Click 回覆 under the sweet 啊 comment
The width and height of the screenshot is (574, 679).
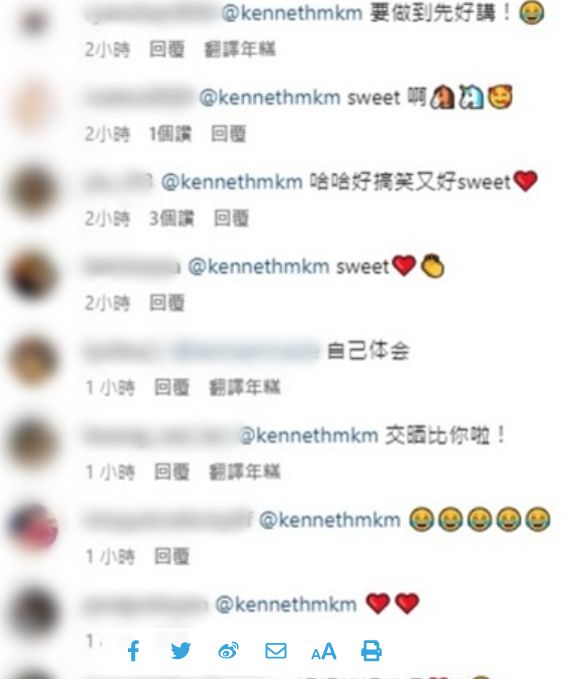point(229,134)
